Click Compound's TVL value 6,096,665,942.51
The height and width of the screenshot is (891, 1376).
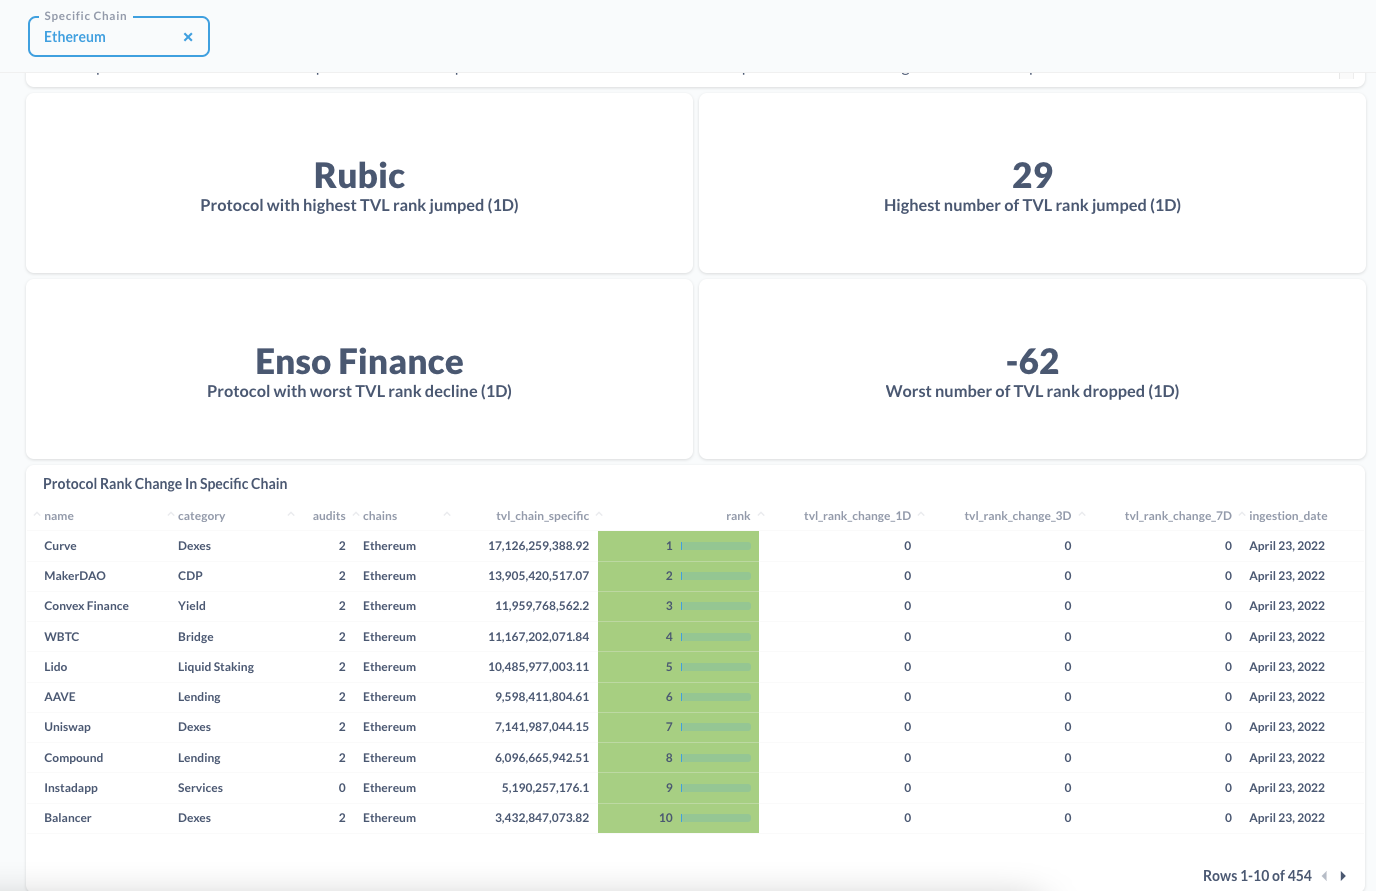[542, 758]
